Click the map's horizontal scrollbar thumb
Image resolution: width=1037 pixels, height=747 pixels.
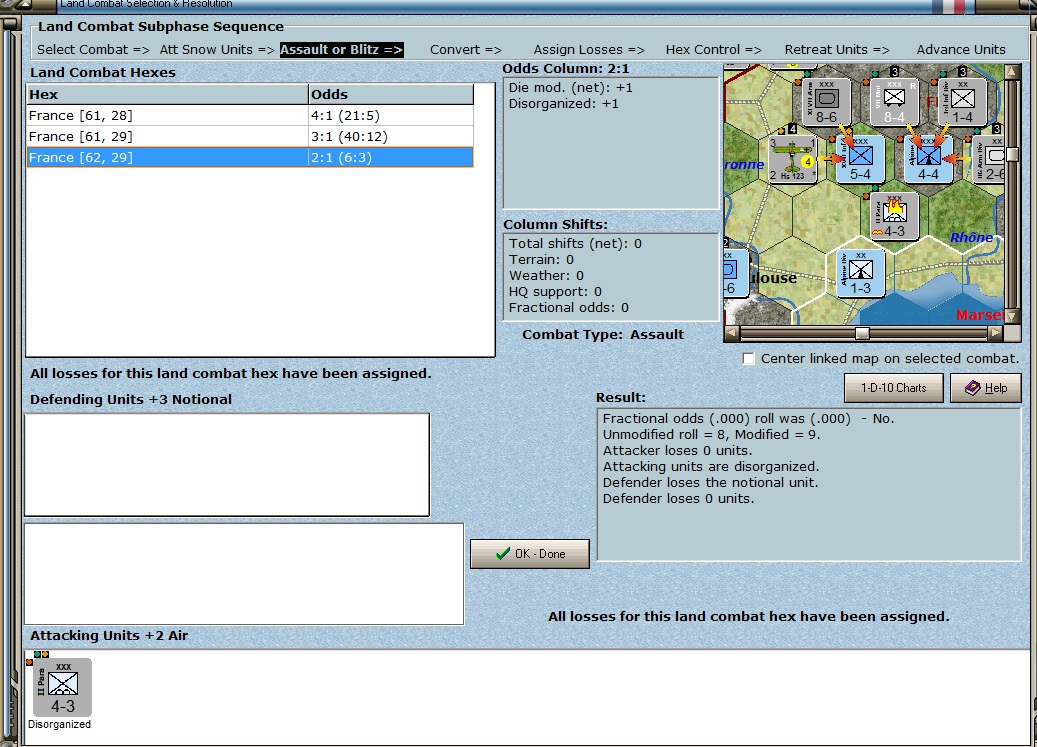coord(862,333)
